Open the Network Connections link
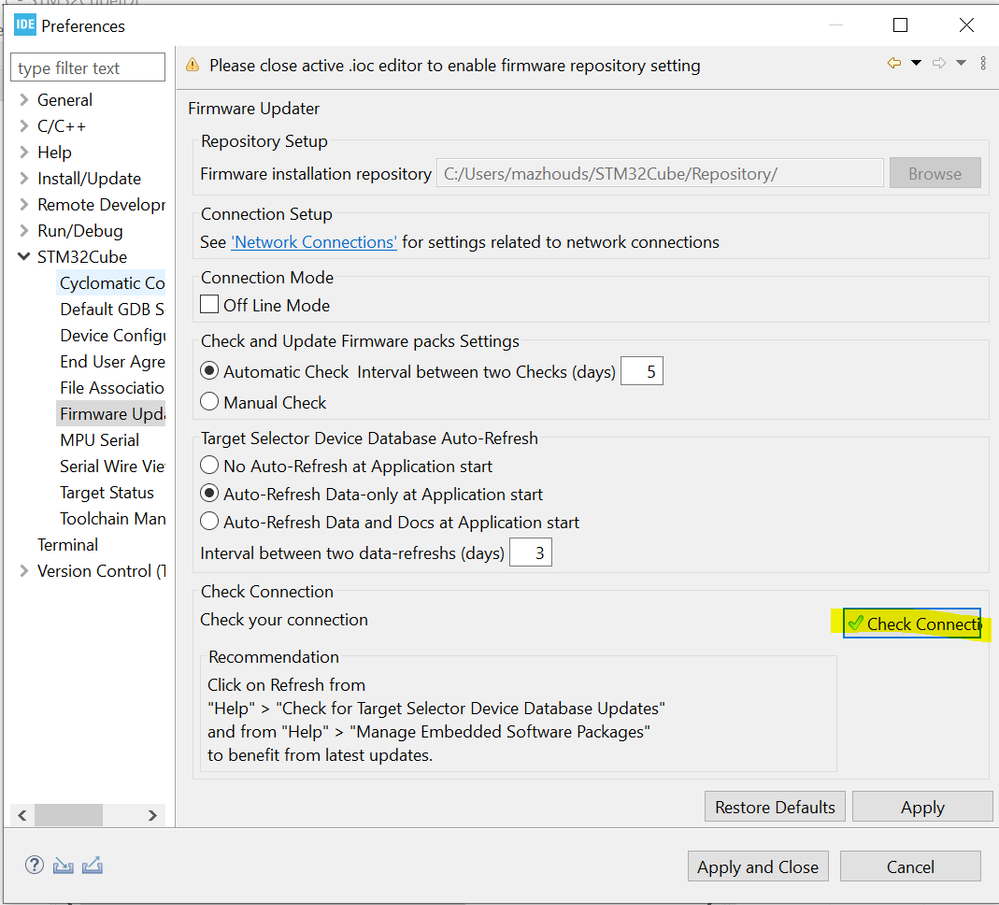The width and height of the screenshot is (999, 905). pyautogui.click(x=314, y=242)
